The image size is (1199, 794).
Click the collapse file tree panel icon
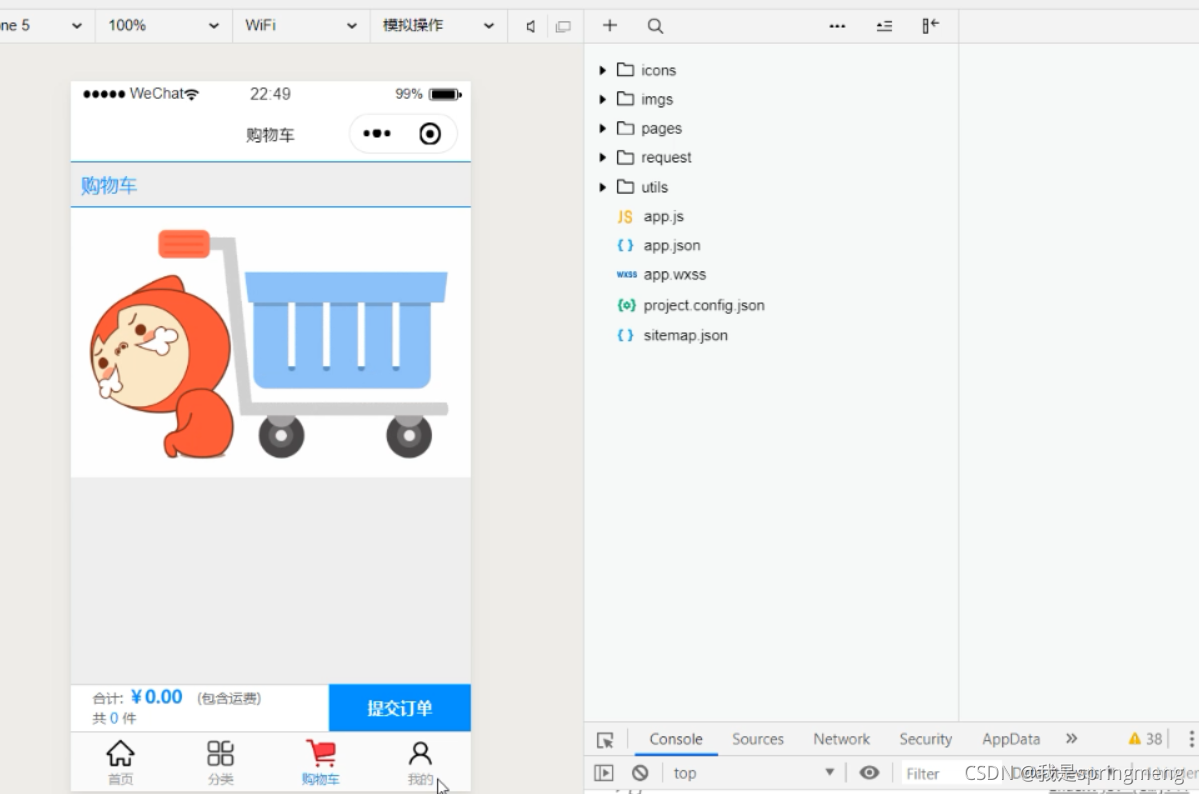pyautogui.click(x=930, y=26)
